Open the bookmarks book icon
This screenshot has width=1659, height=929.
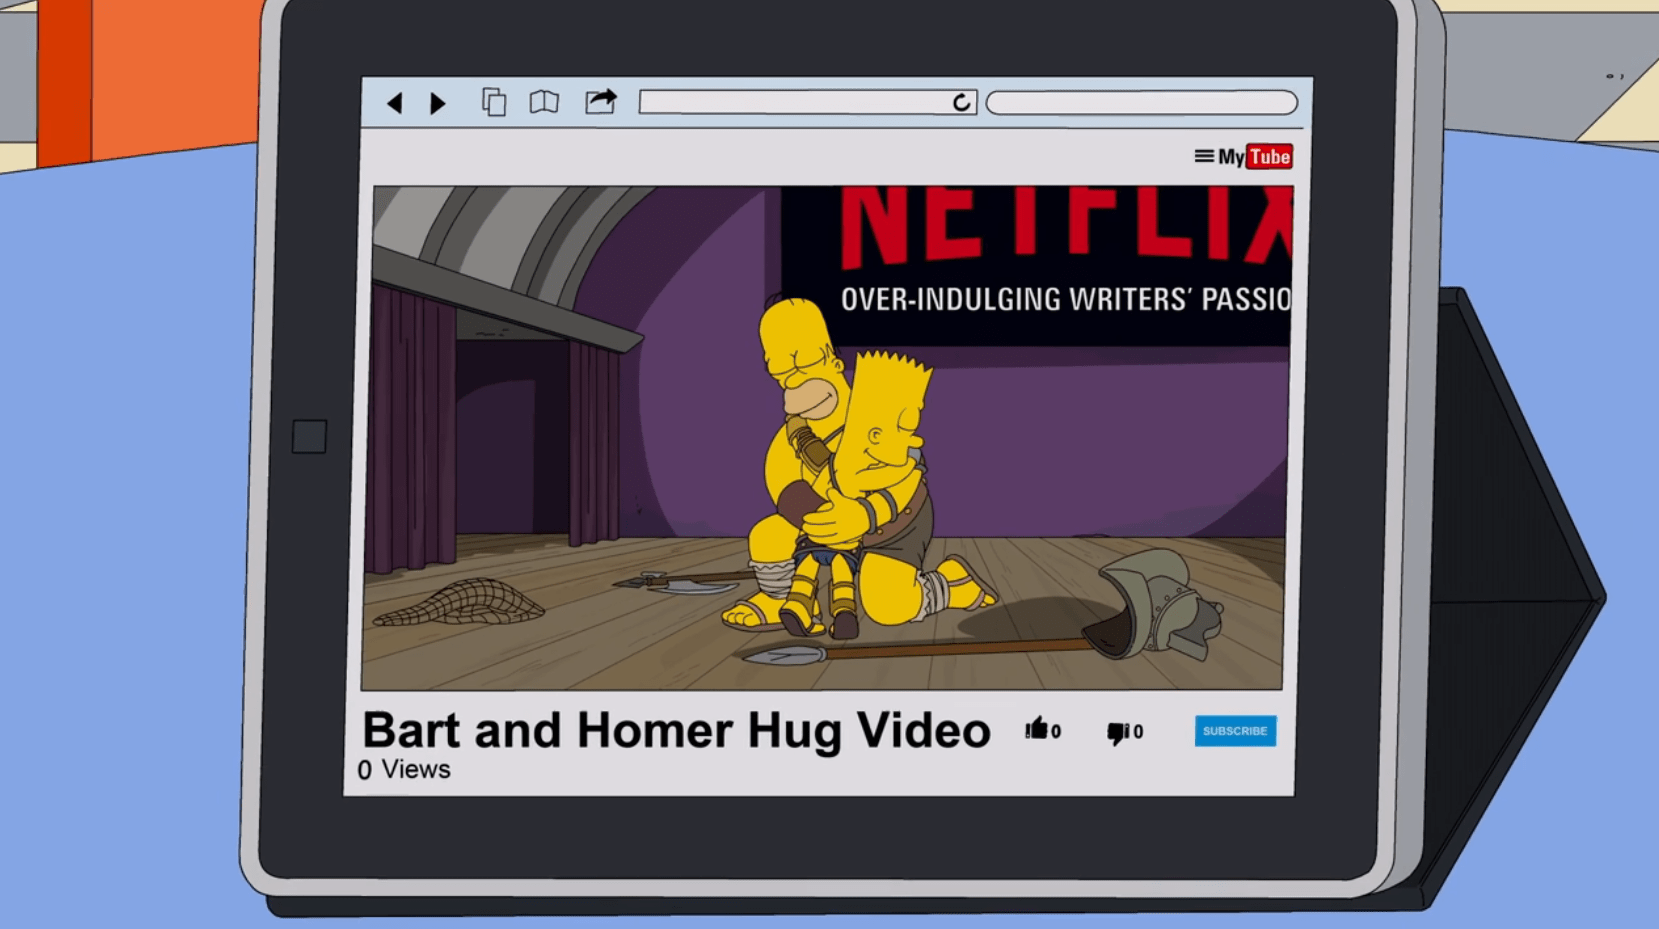[x=544, y=102]
